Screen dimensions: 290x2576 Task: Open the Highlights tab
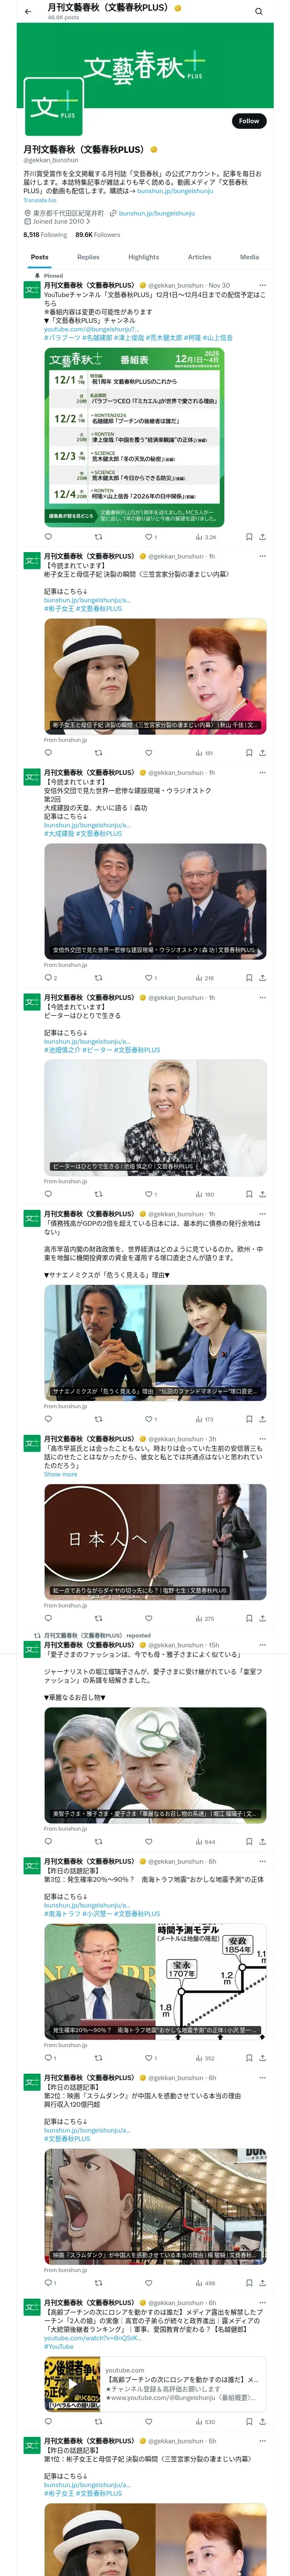(x=143, y=257)
